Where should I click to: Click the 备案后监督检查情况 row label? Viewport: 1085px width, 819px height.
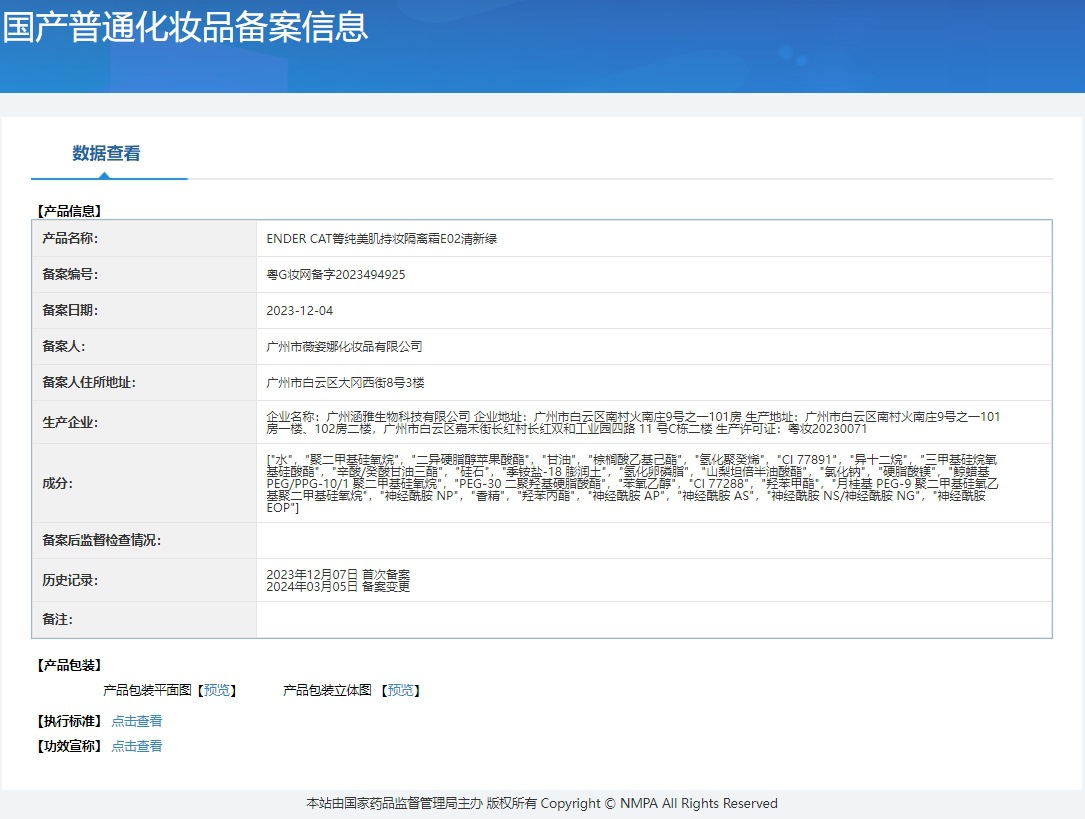pyautogui.click(x=102, y=540)
